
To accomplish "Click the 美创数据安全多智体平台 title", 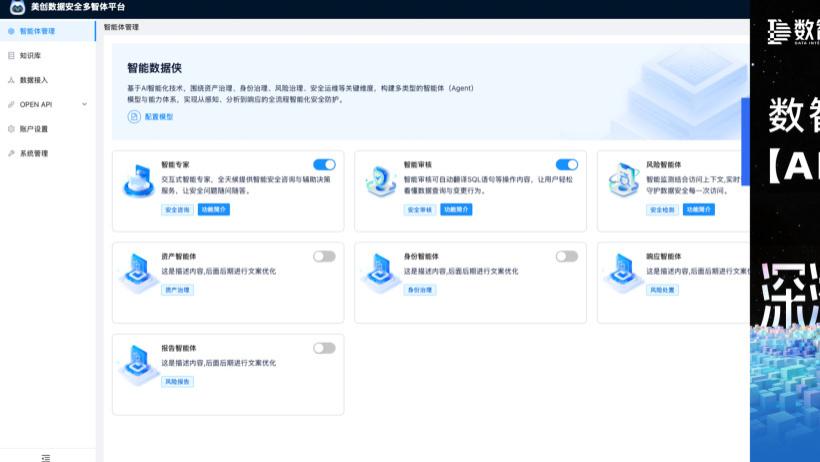I will tap(78, 7).
